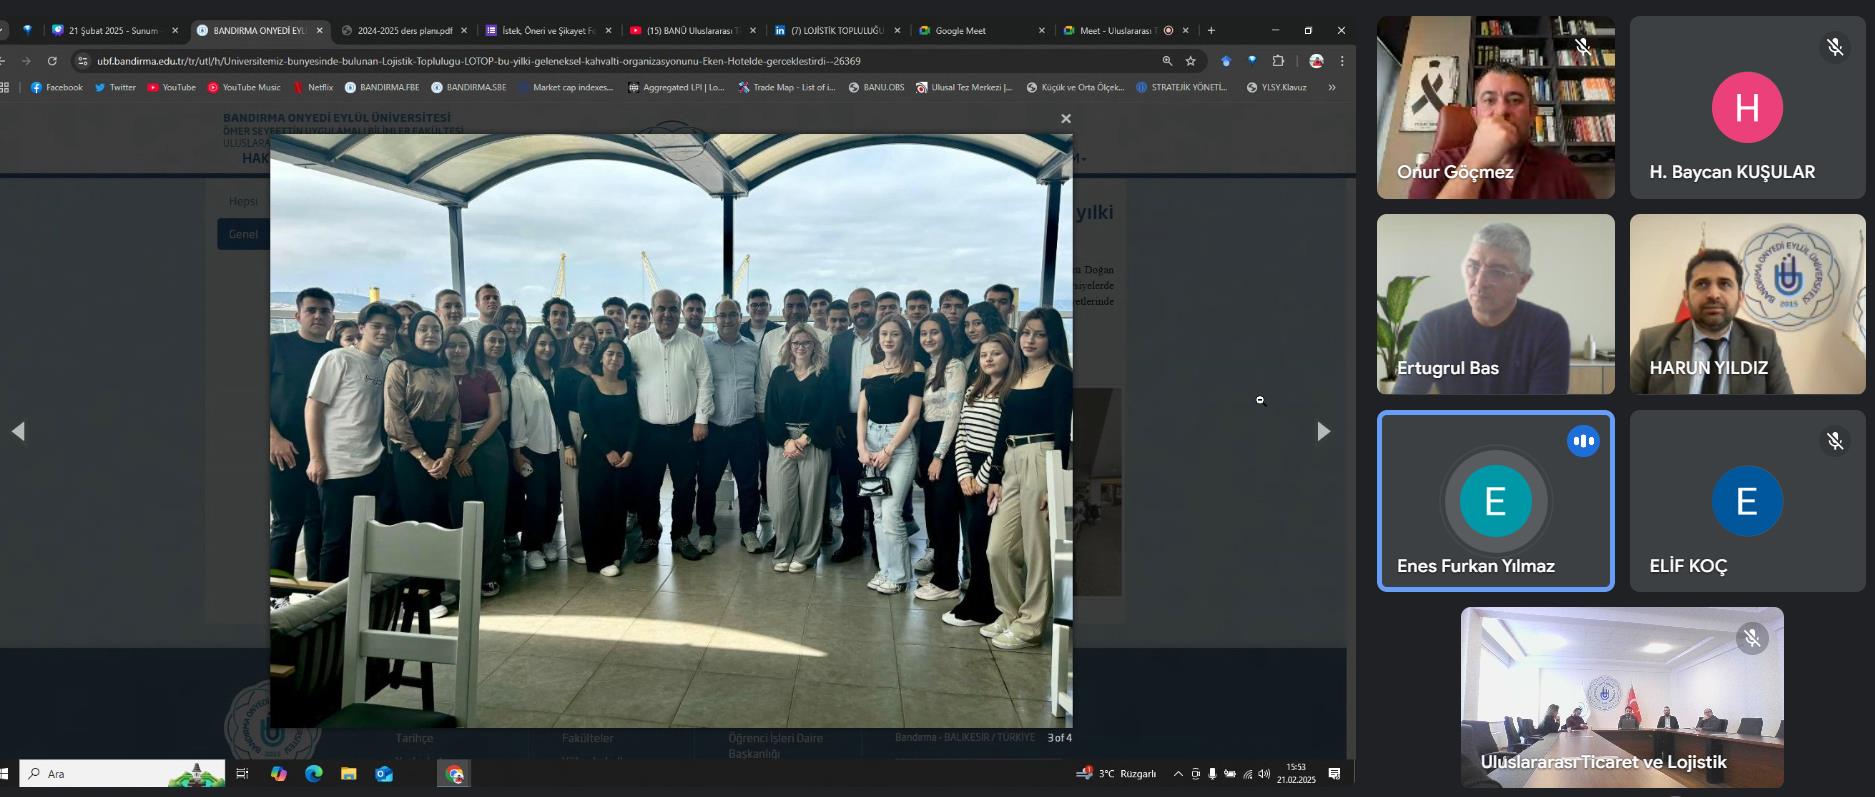Open Copilot from the taskbar
Screen dimensions: 1875x797
279,774
